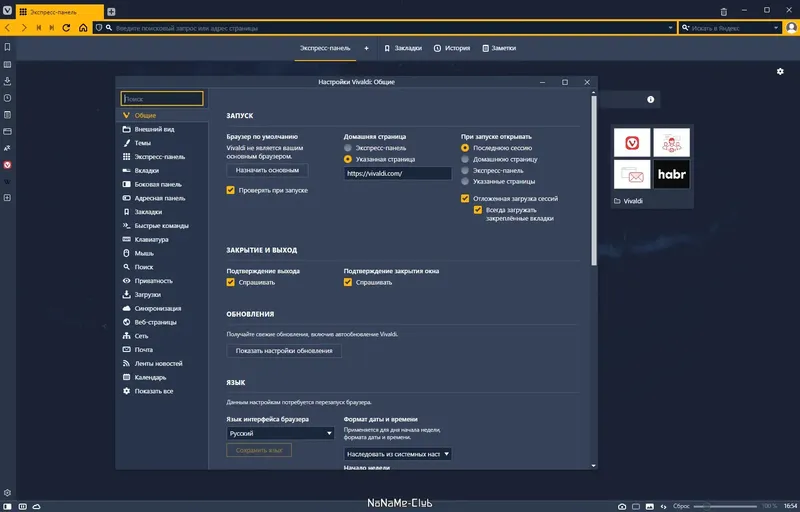Click the trash can closed-tabs icon
800x512 pixels.
(x=723, y=11)
